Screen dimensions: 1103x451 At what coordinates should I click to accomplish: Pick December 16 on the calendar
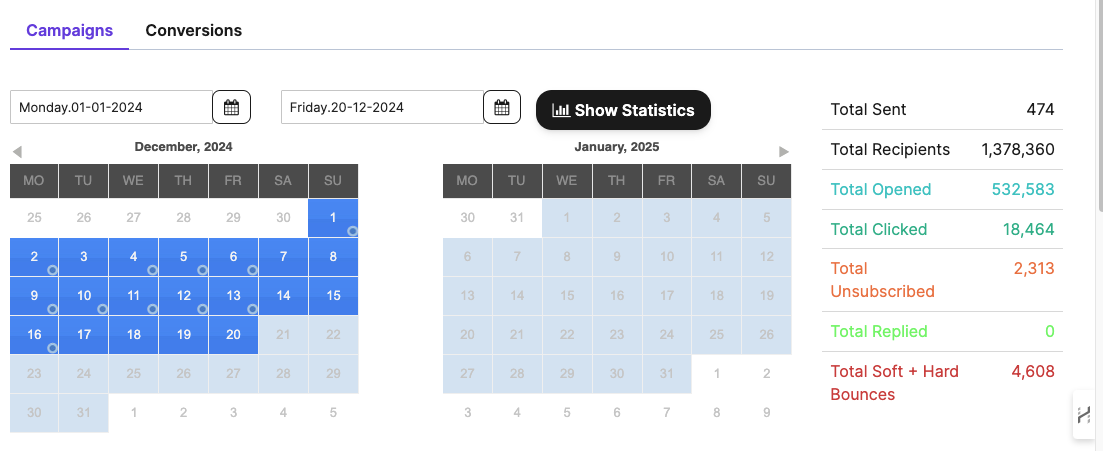(34, 335)
